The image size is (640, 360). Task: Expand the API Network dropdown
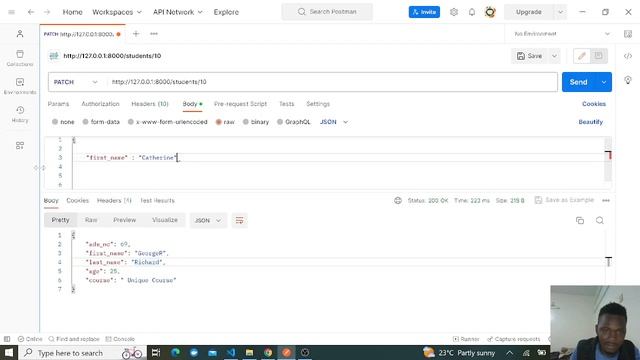pyautogui.click(x=178, y=12)
